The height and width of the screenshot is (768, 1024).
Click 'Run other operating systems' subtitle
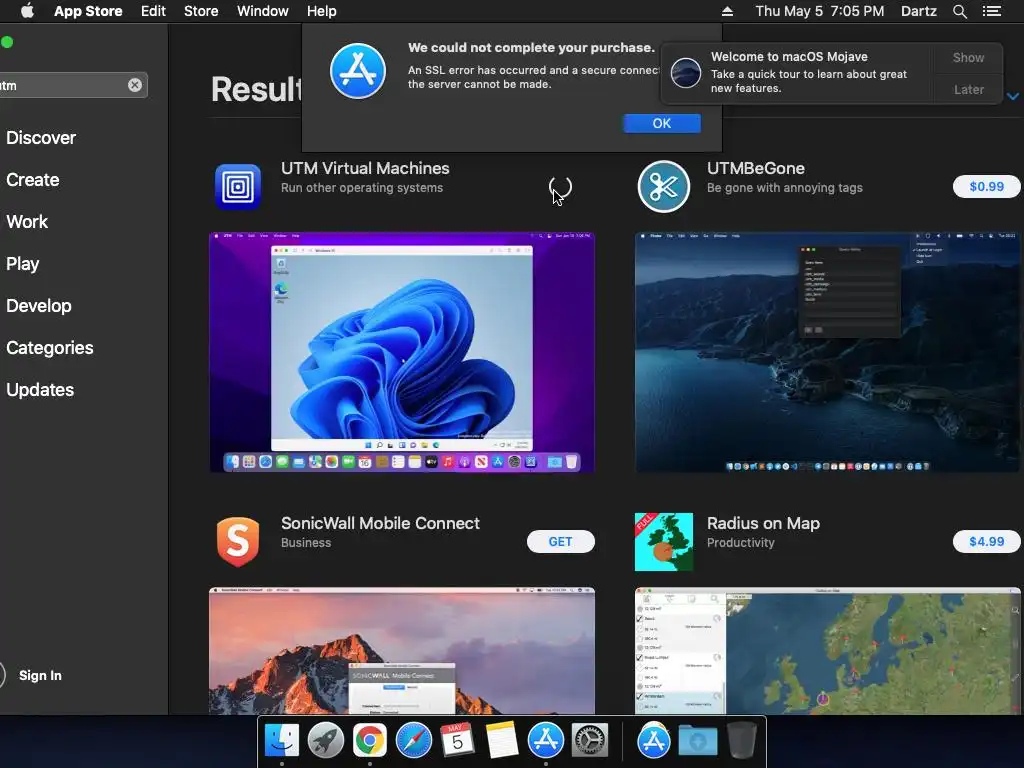362,188
